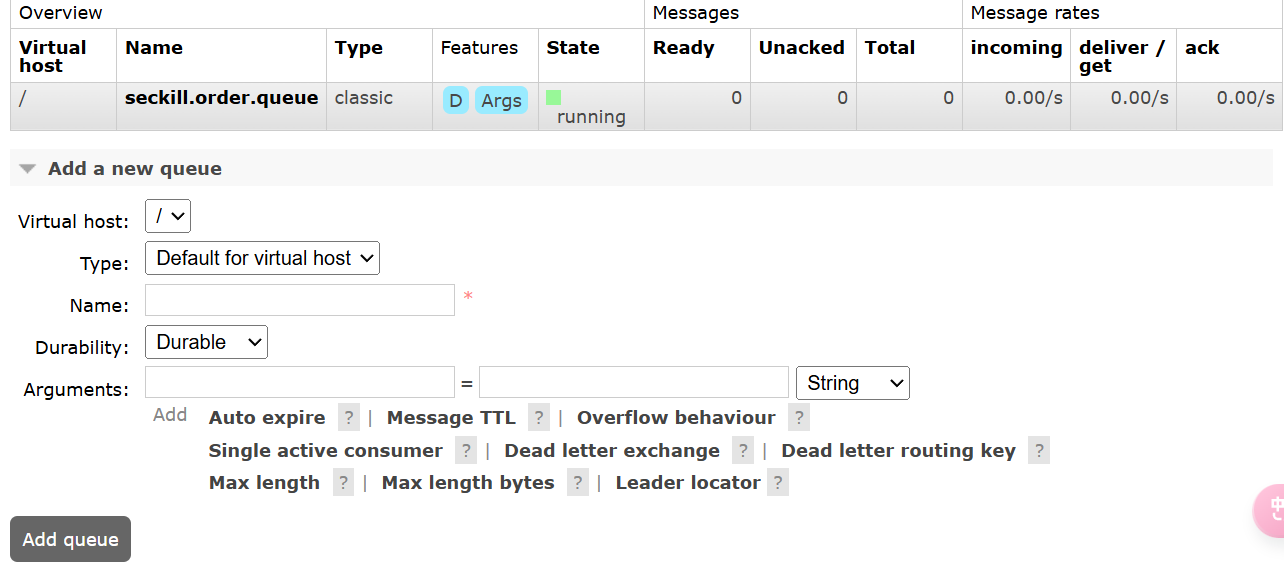Screen dimensions: 1284x565
Task: Open the Overflow behaviour help question mark
Action: click(798, 418)
